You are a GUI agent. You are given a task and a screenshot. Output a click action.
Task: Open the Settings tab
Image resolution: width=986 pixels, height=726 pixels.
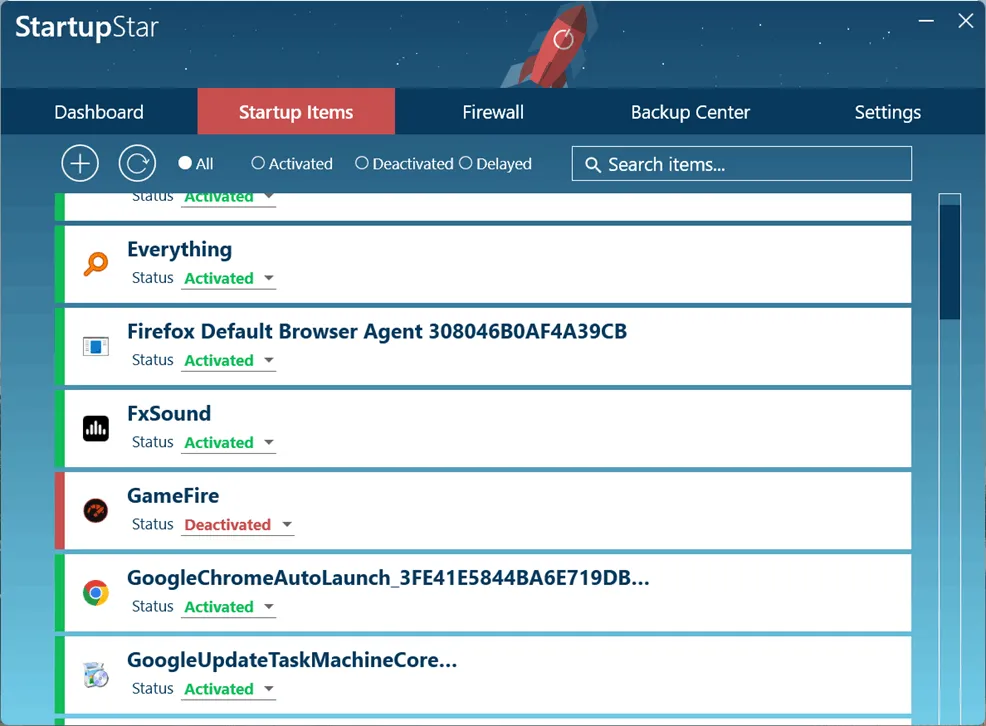[x=887, y=112]
